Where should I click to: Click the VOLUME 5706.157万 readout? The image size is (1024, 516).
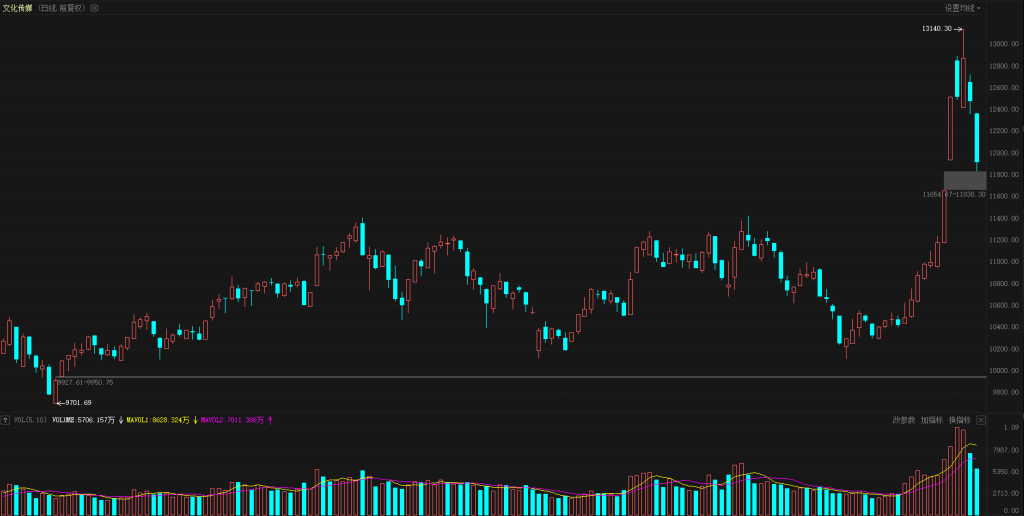83,420
